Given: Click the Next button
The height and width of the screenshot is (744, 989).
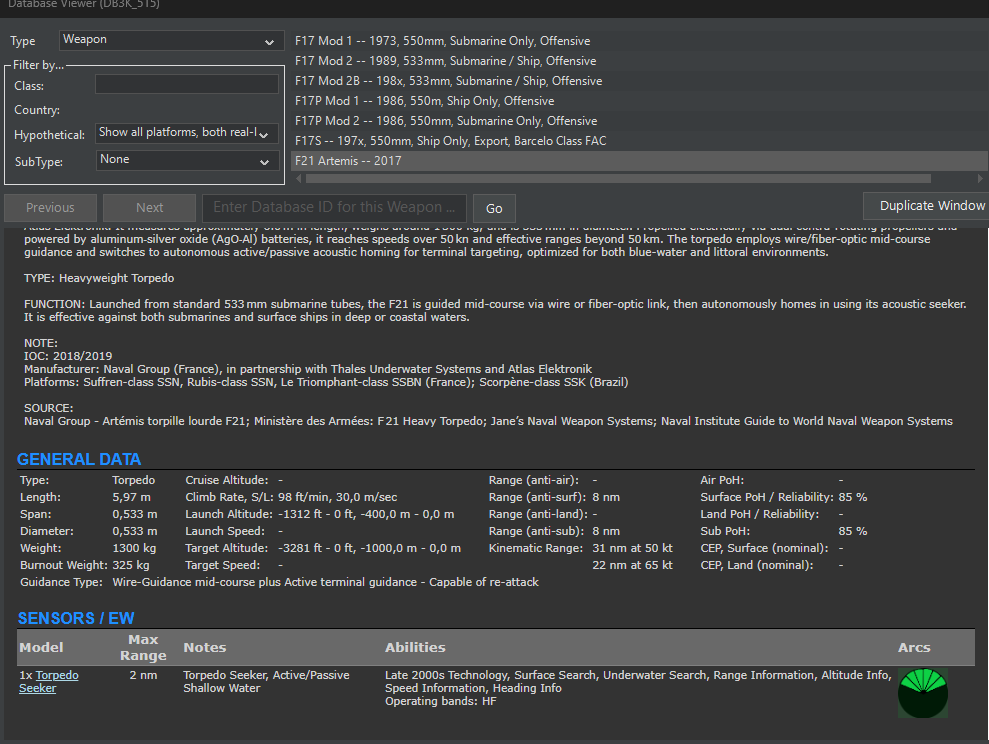Looking at the screenshot, I should point(150,208).
